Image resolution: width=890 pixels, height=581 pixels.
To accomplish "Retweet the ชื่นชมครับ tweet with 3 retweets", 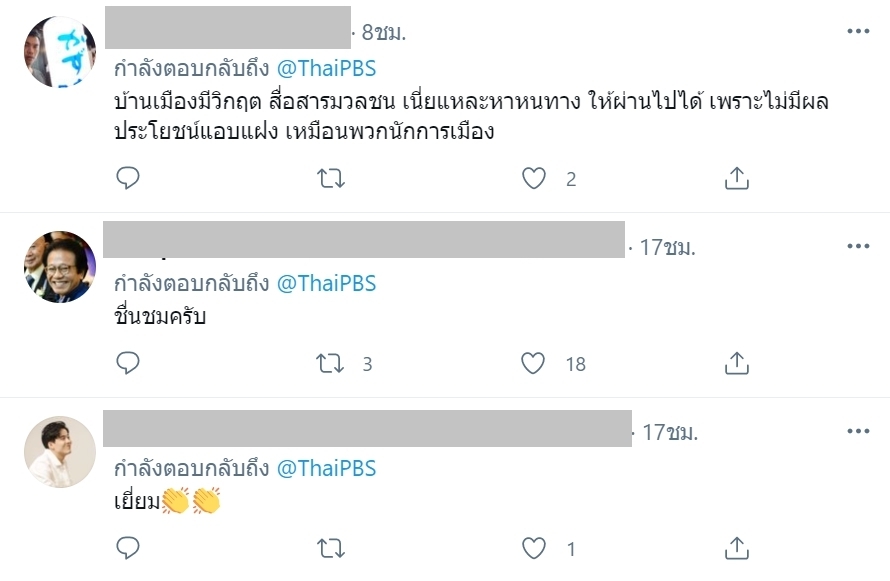I will coord(330,363).
